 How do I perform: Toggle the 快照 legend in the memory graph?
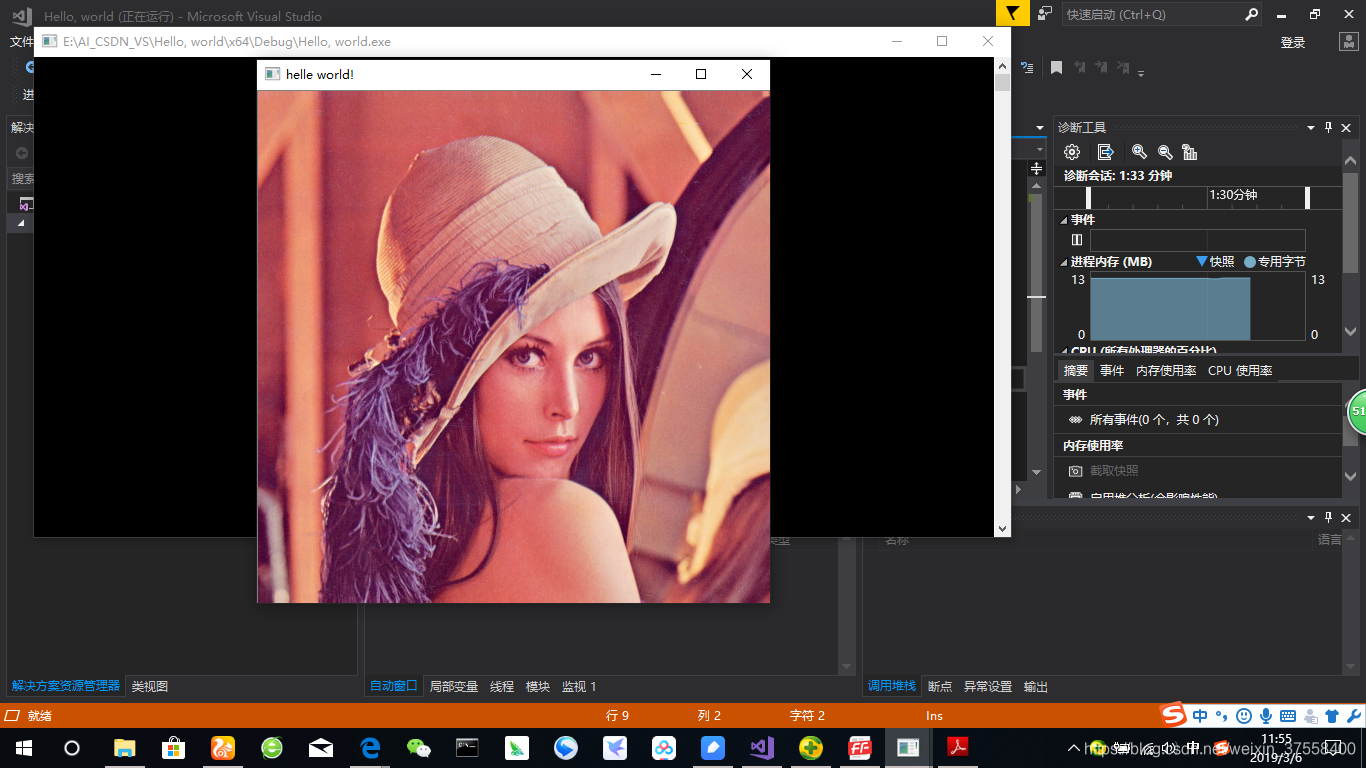click(x=1215, y=262)
